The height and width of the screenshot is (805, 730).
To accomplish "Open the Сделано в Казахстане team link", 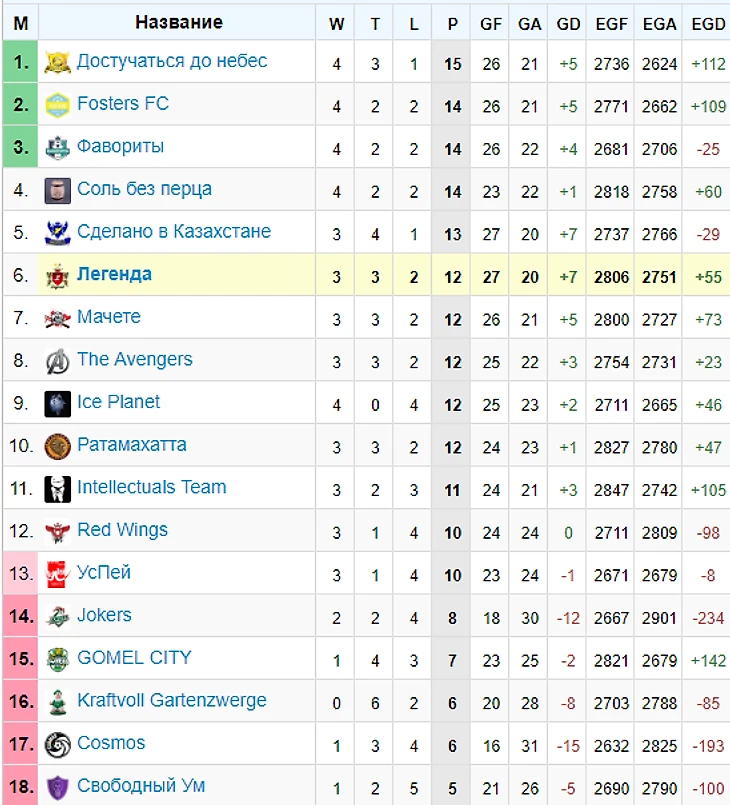I will (174, 232).
